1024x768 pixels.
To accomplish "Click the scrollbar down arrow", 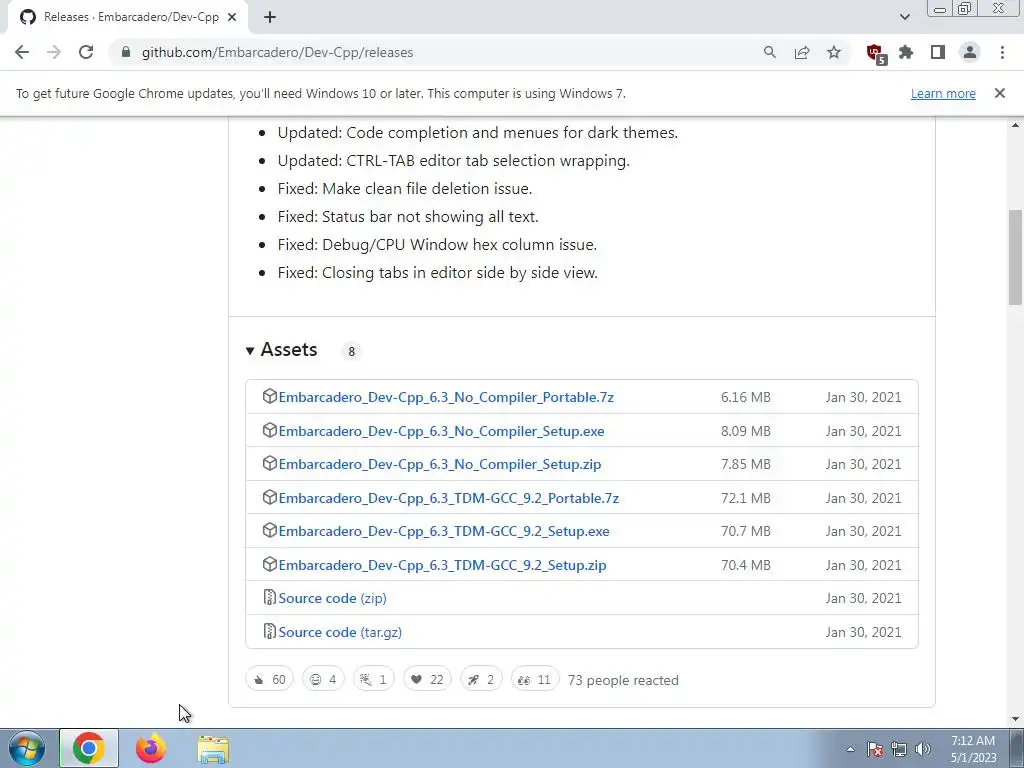I will [1015, 719].
